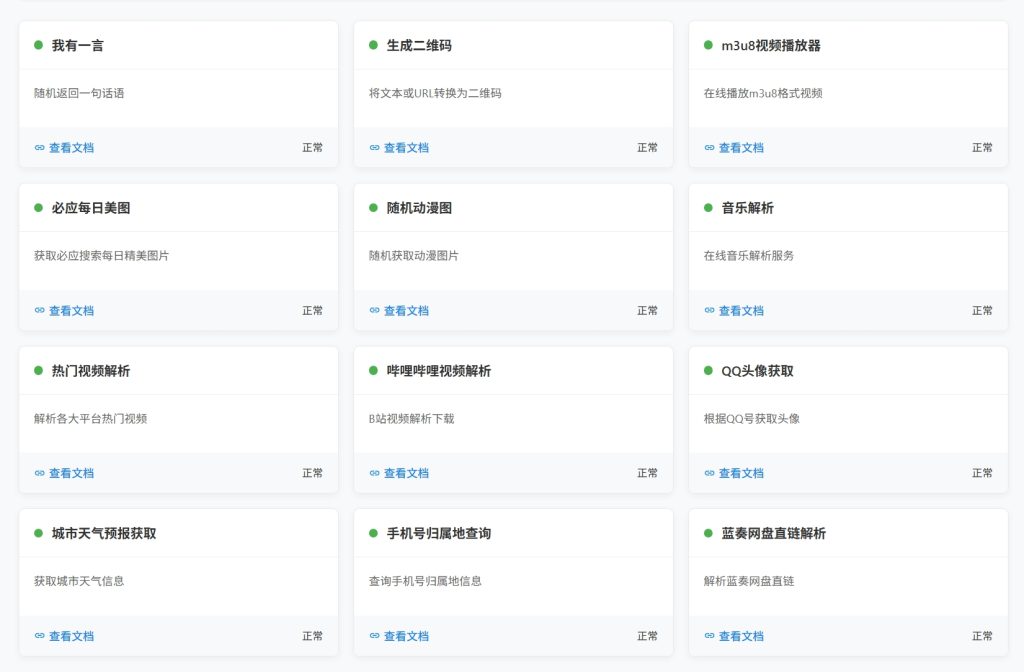
Task: Click the 生成二维码 card title
Action: point(419,46)
